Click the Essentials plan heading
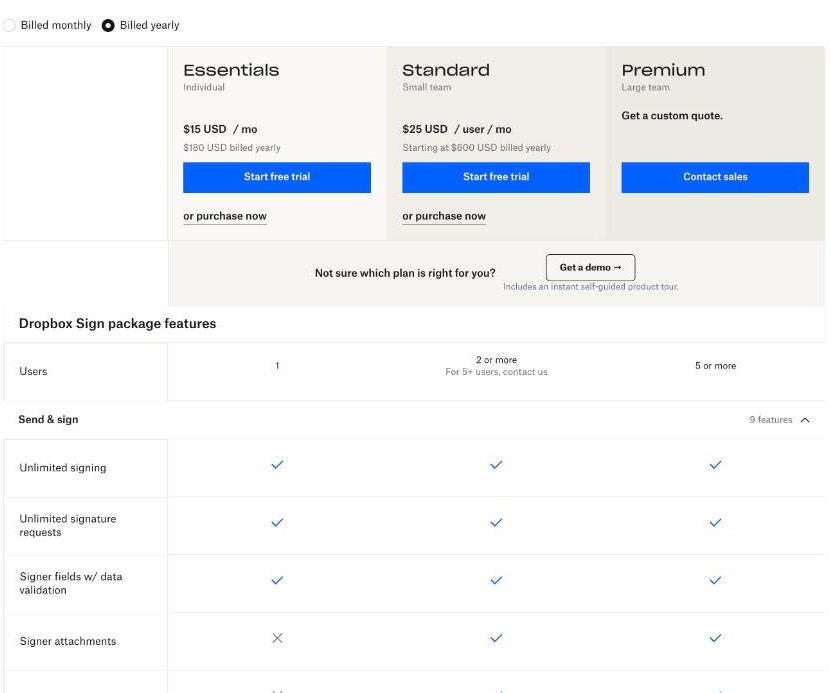 (x=231, y=70)
